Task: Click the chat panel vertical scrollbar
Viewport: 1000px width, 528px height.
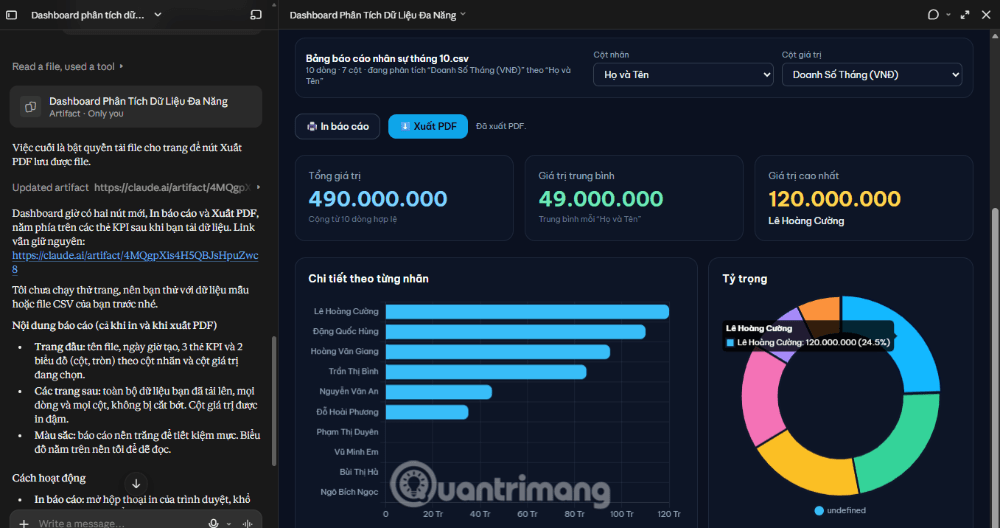Action: (274, 400)
